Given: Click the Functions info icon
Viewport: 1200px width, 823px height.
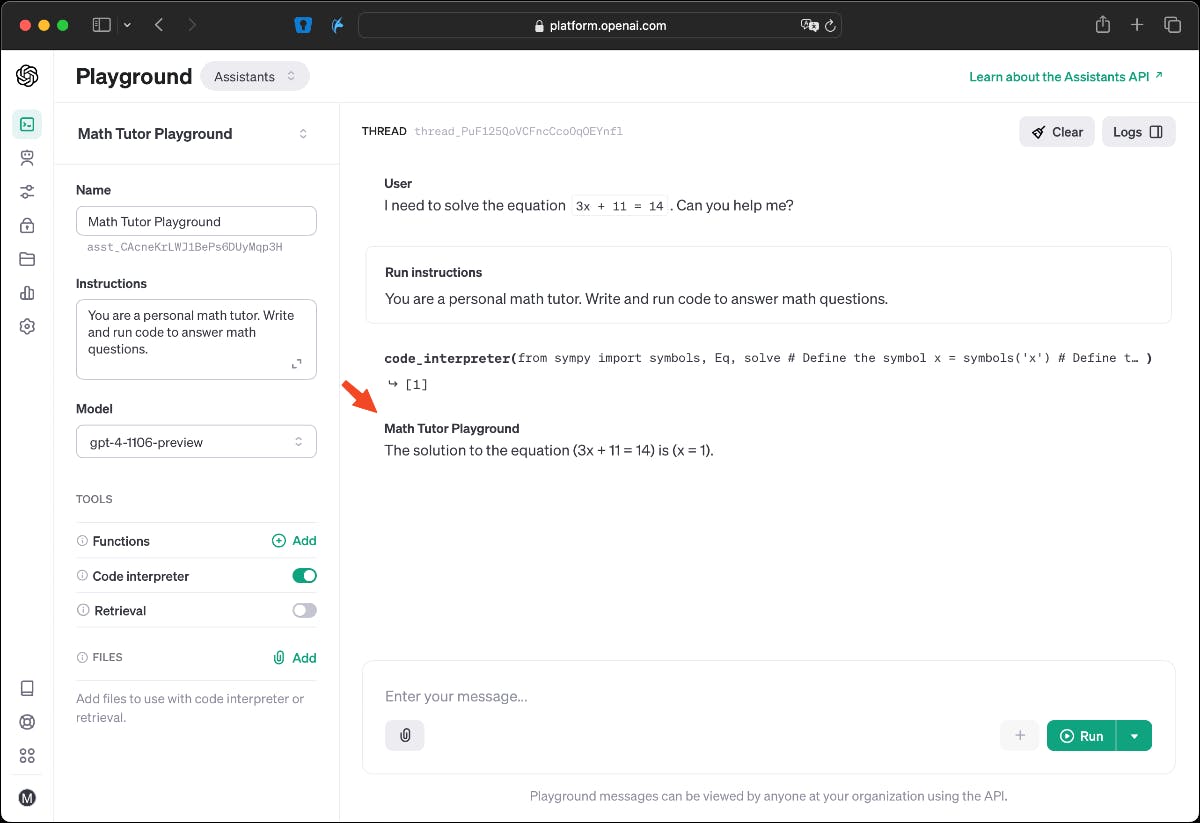Looking at the screenshot, I should coord(82,541).
